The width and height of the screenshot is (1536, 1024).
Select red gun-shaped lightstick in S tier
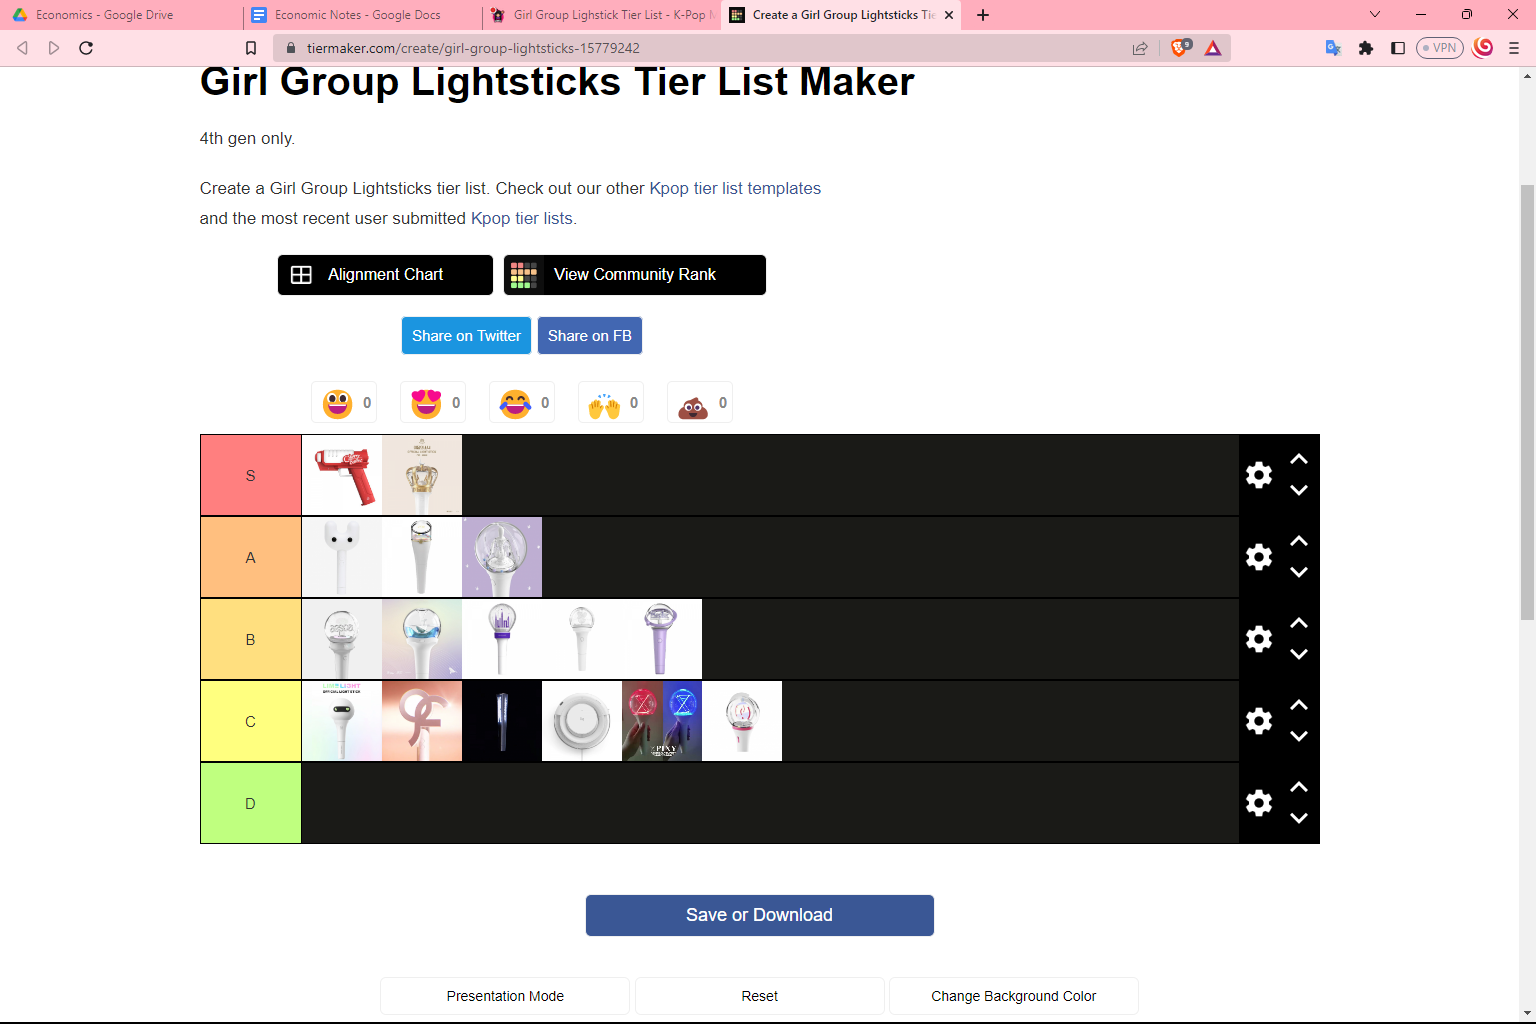click(342, 475)
